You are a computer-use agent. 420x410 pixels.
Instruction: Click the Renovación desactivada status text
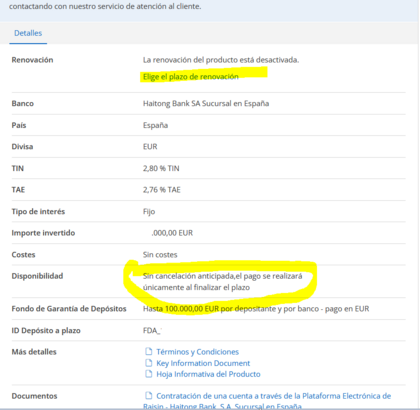coord(221,60)
